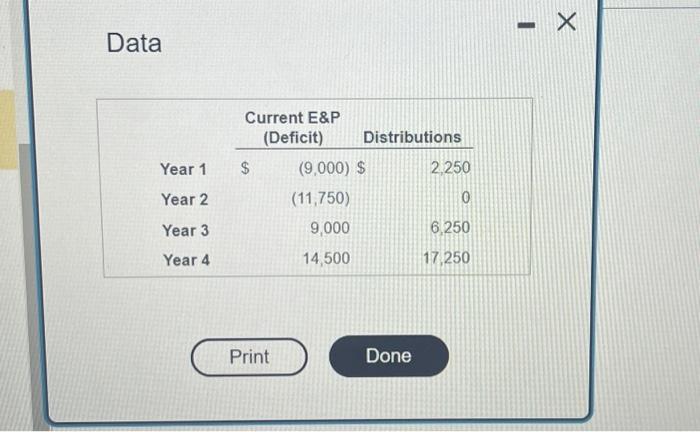
Task: Click the 14,500 Current E&P value for Year 4
Action: [x=326, y=258]
